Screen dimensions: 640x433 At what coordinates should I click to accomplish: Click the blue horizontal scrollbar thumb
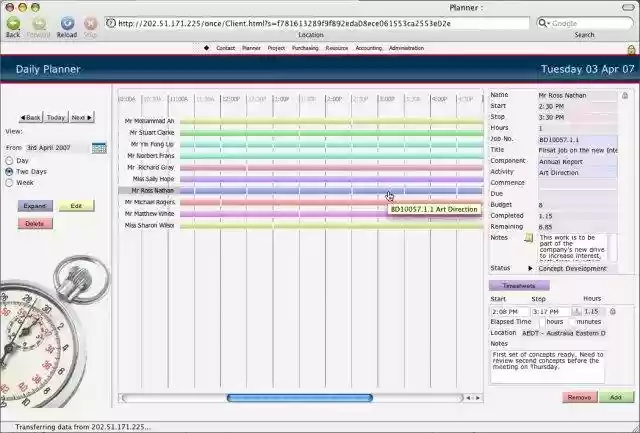click(300, 397)
